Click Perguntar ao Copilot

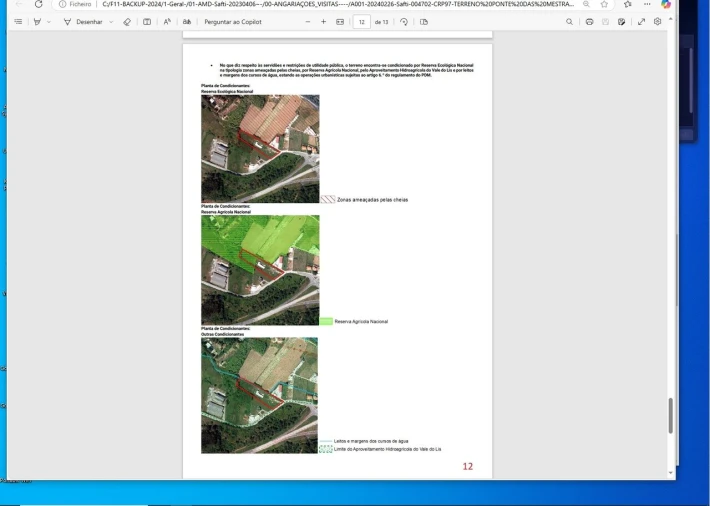tap(233, 22)
